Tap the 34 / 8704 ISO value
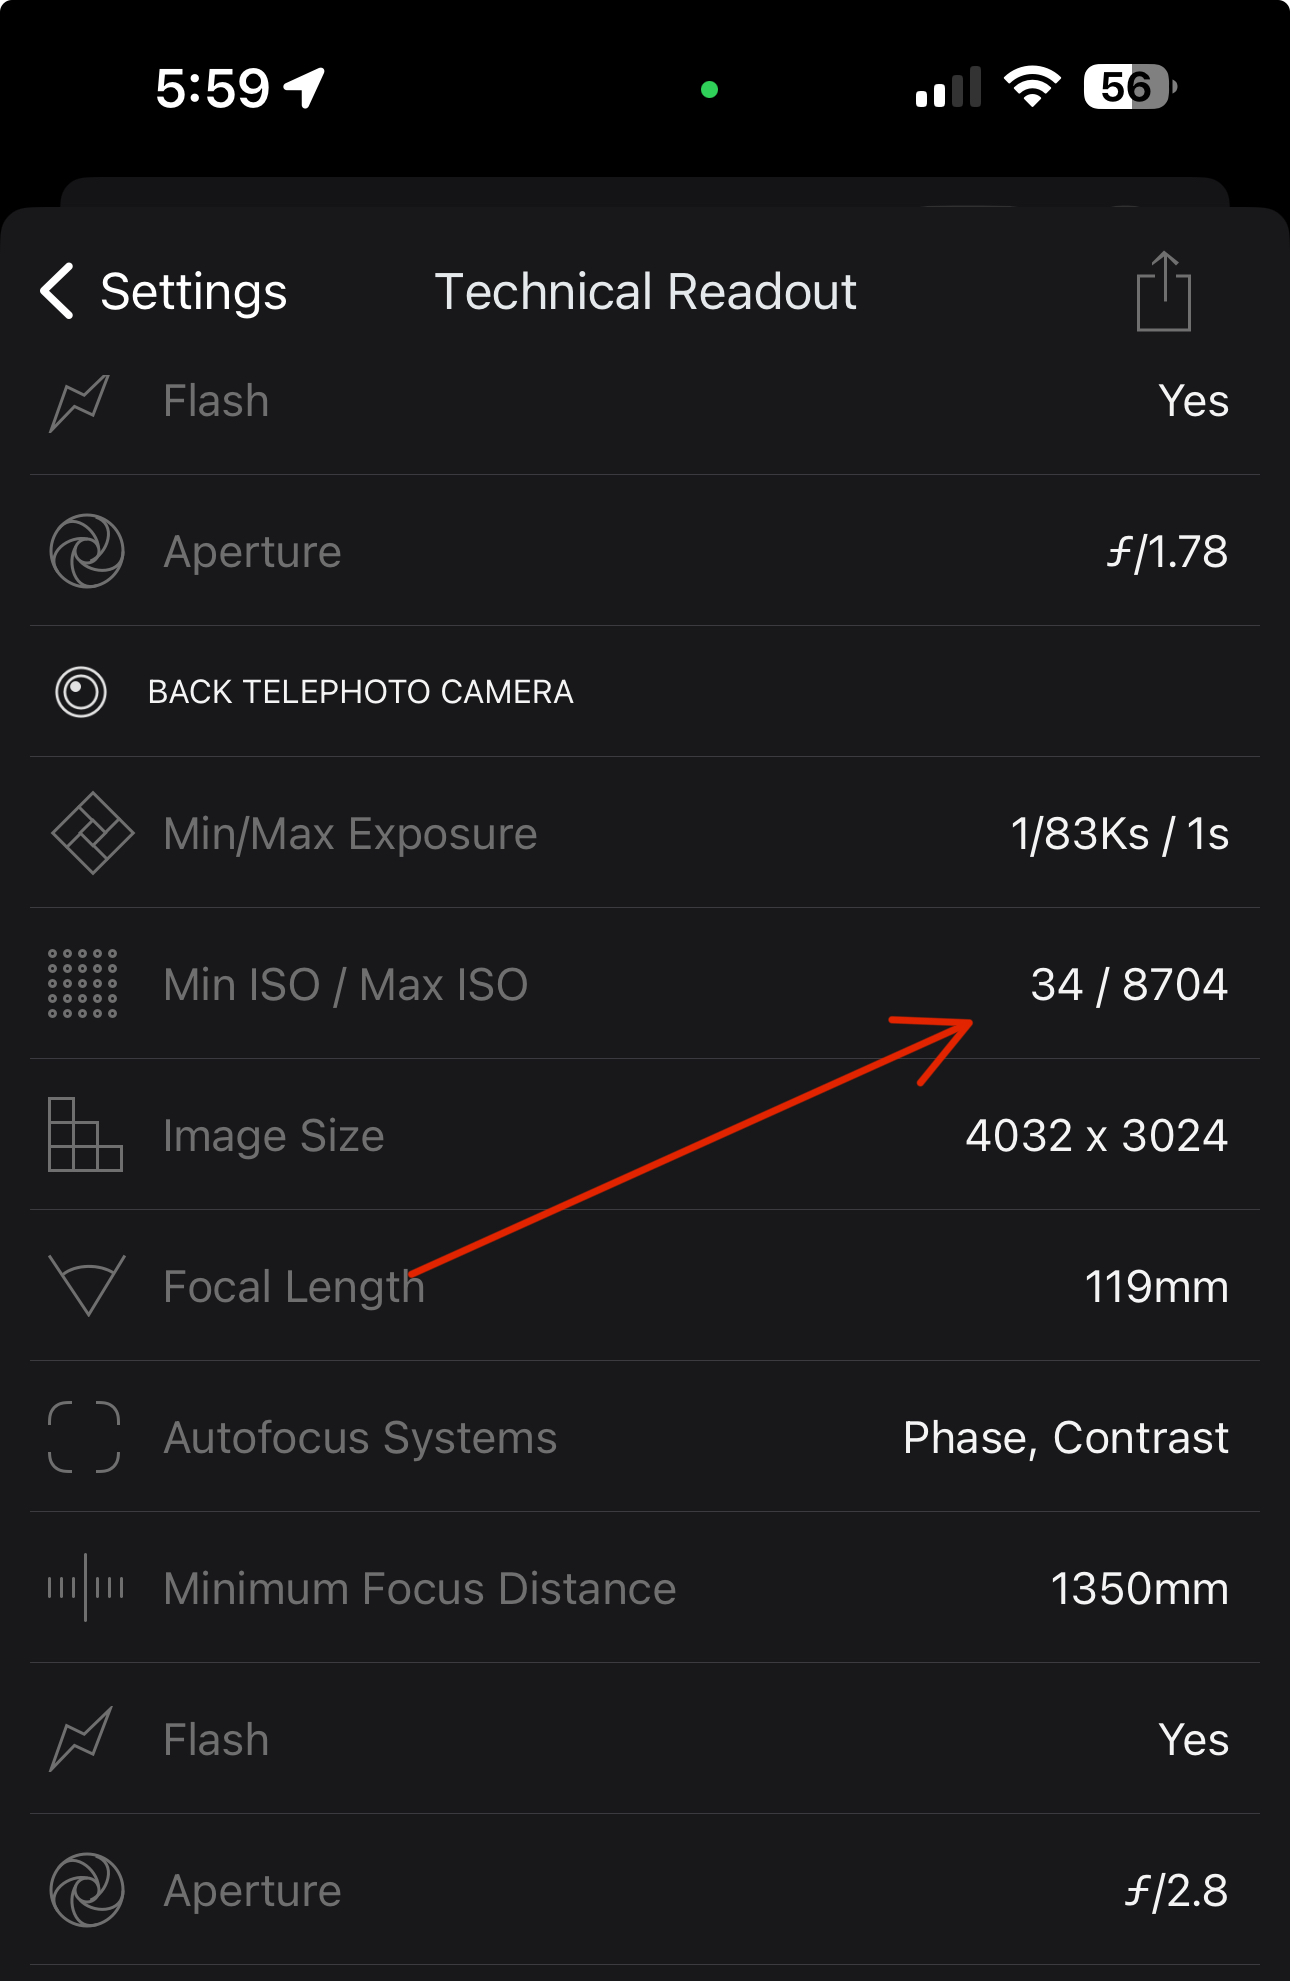 tap(1128, 985)
